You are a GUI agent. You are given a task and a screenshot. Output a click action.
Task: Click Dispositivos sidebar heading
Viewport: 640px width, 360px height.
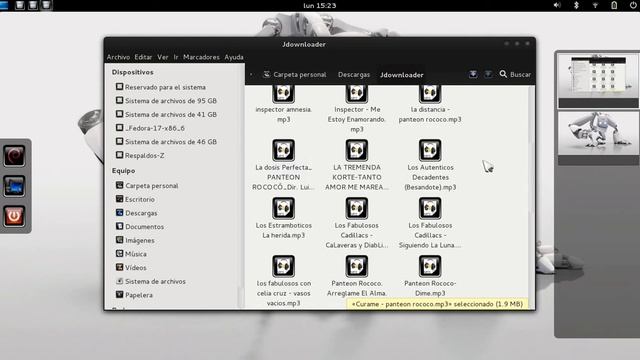(133, 72)
